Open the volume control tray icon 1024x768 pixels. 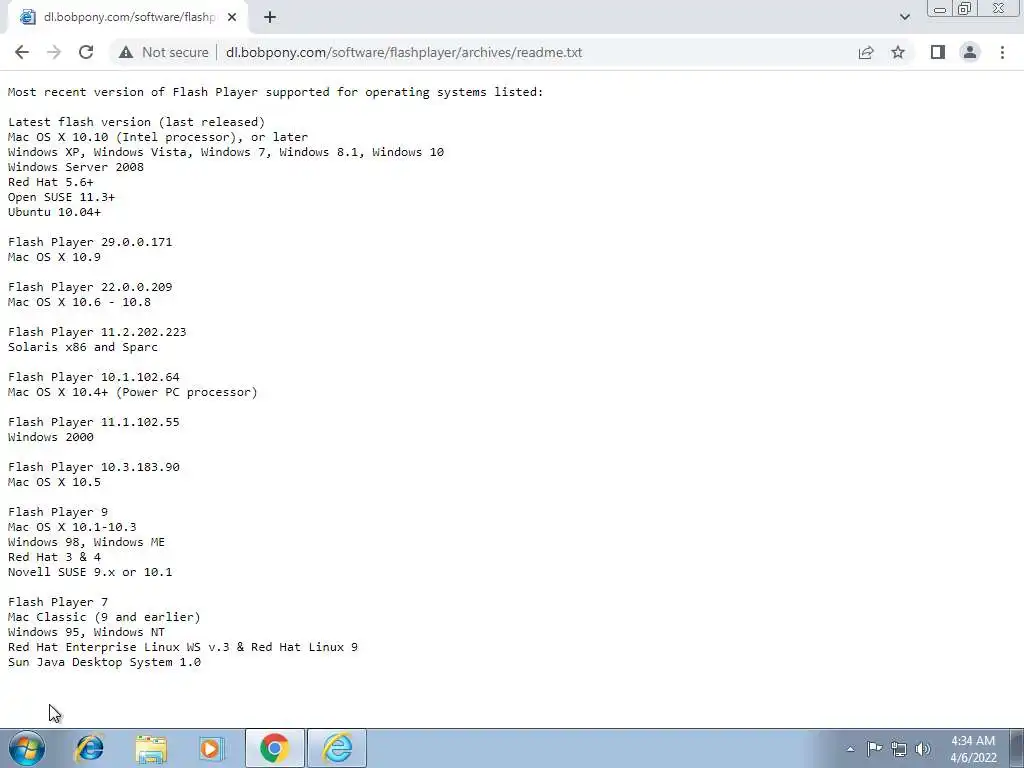(x=923, y=749)
